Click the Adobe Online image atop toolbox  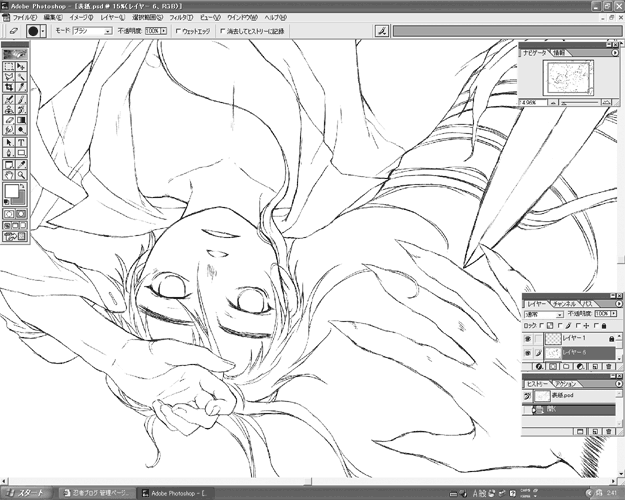[15, 54]
